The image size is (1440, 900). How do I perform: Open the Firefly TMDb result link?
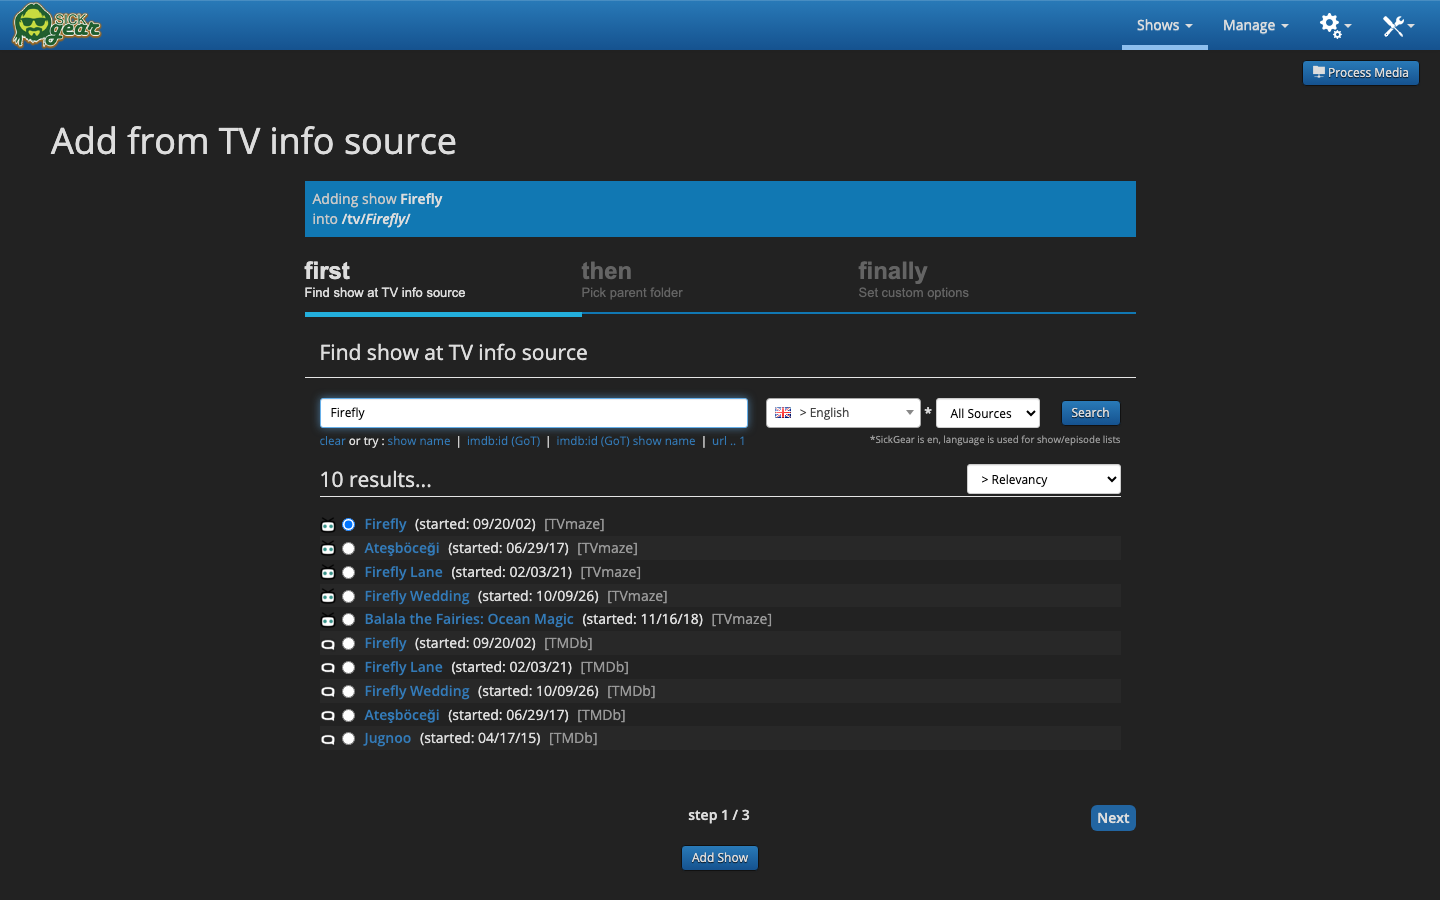(x=385, y=643)
